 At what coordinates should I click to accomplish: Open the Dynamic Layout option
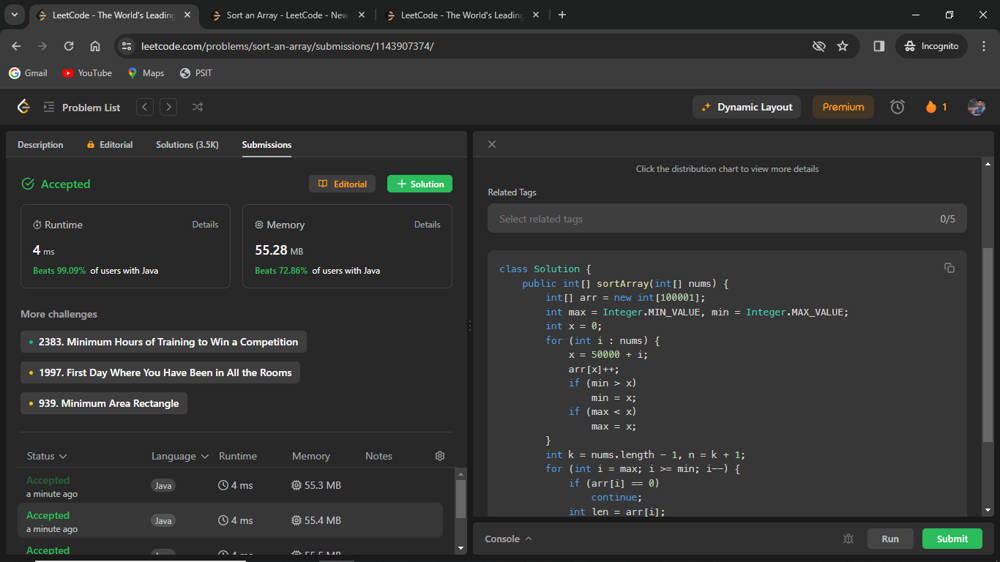click(747, 107)
